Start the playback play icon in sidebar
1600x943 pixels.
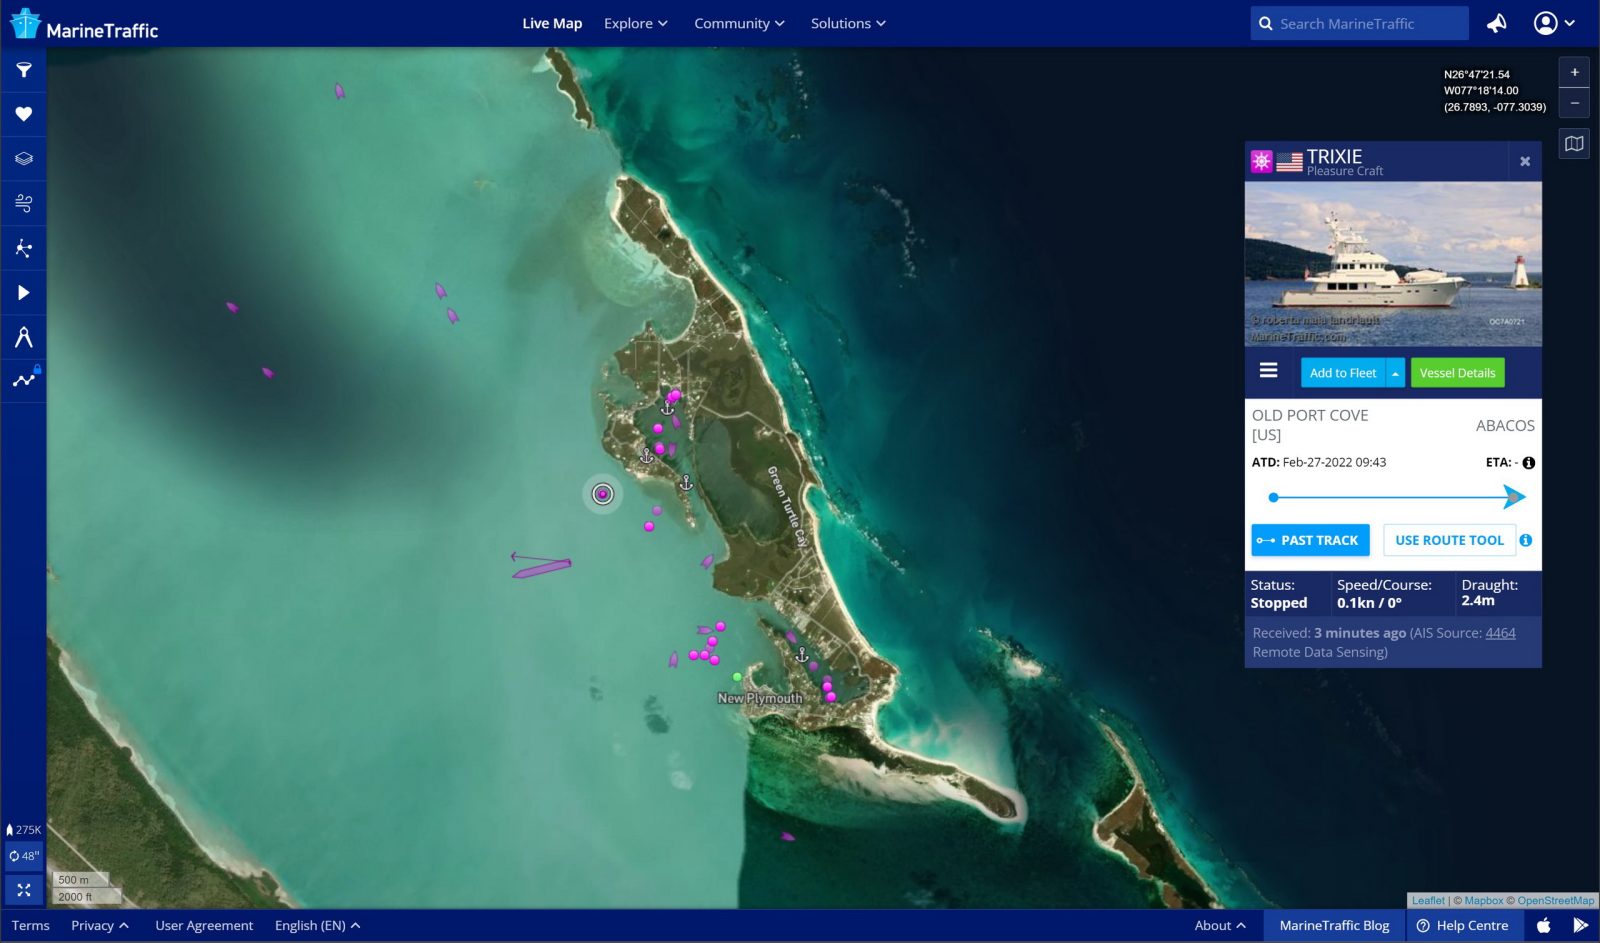(x=24, y=292)
